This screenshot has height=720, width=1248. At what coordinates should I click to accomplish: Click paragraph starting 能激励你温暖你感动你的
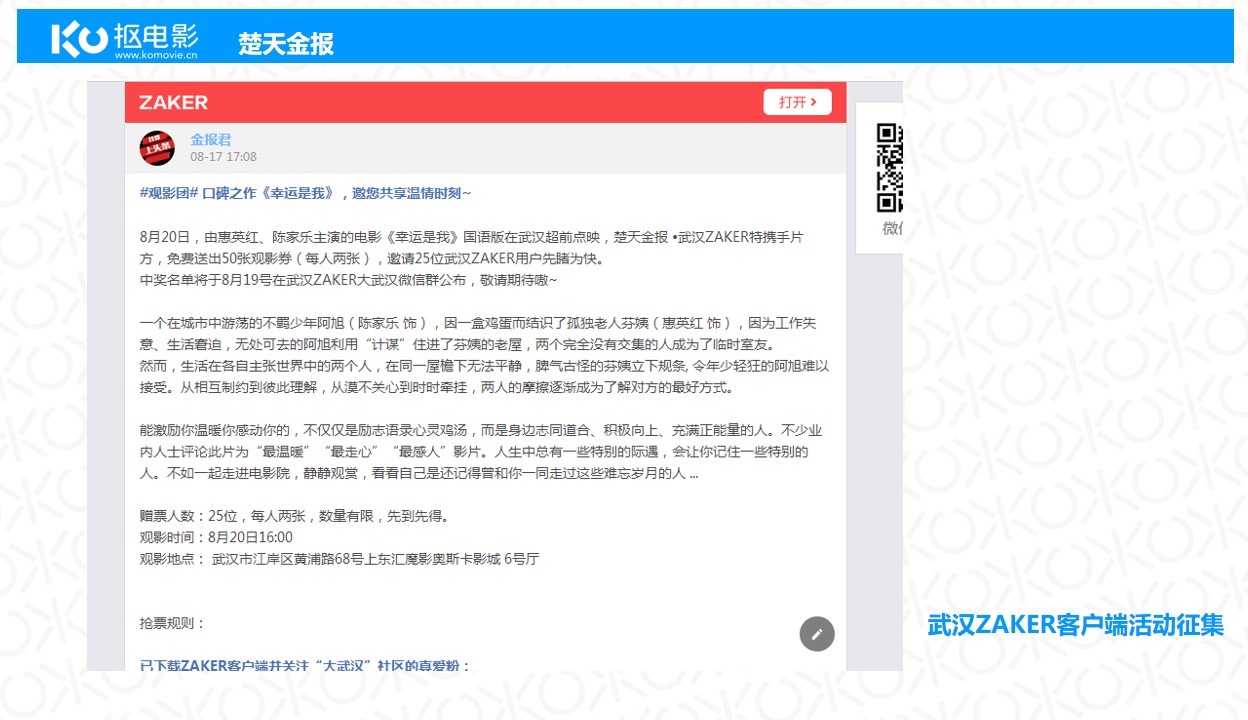click(481, 452)
